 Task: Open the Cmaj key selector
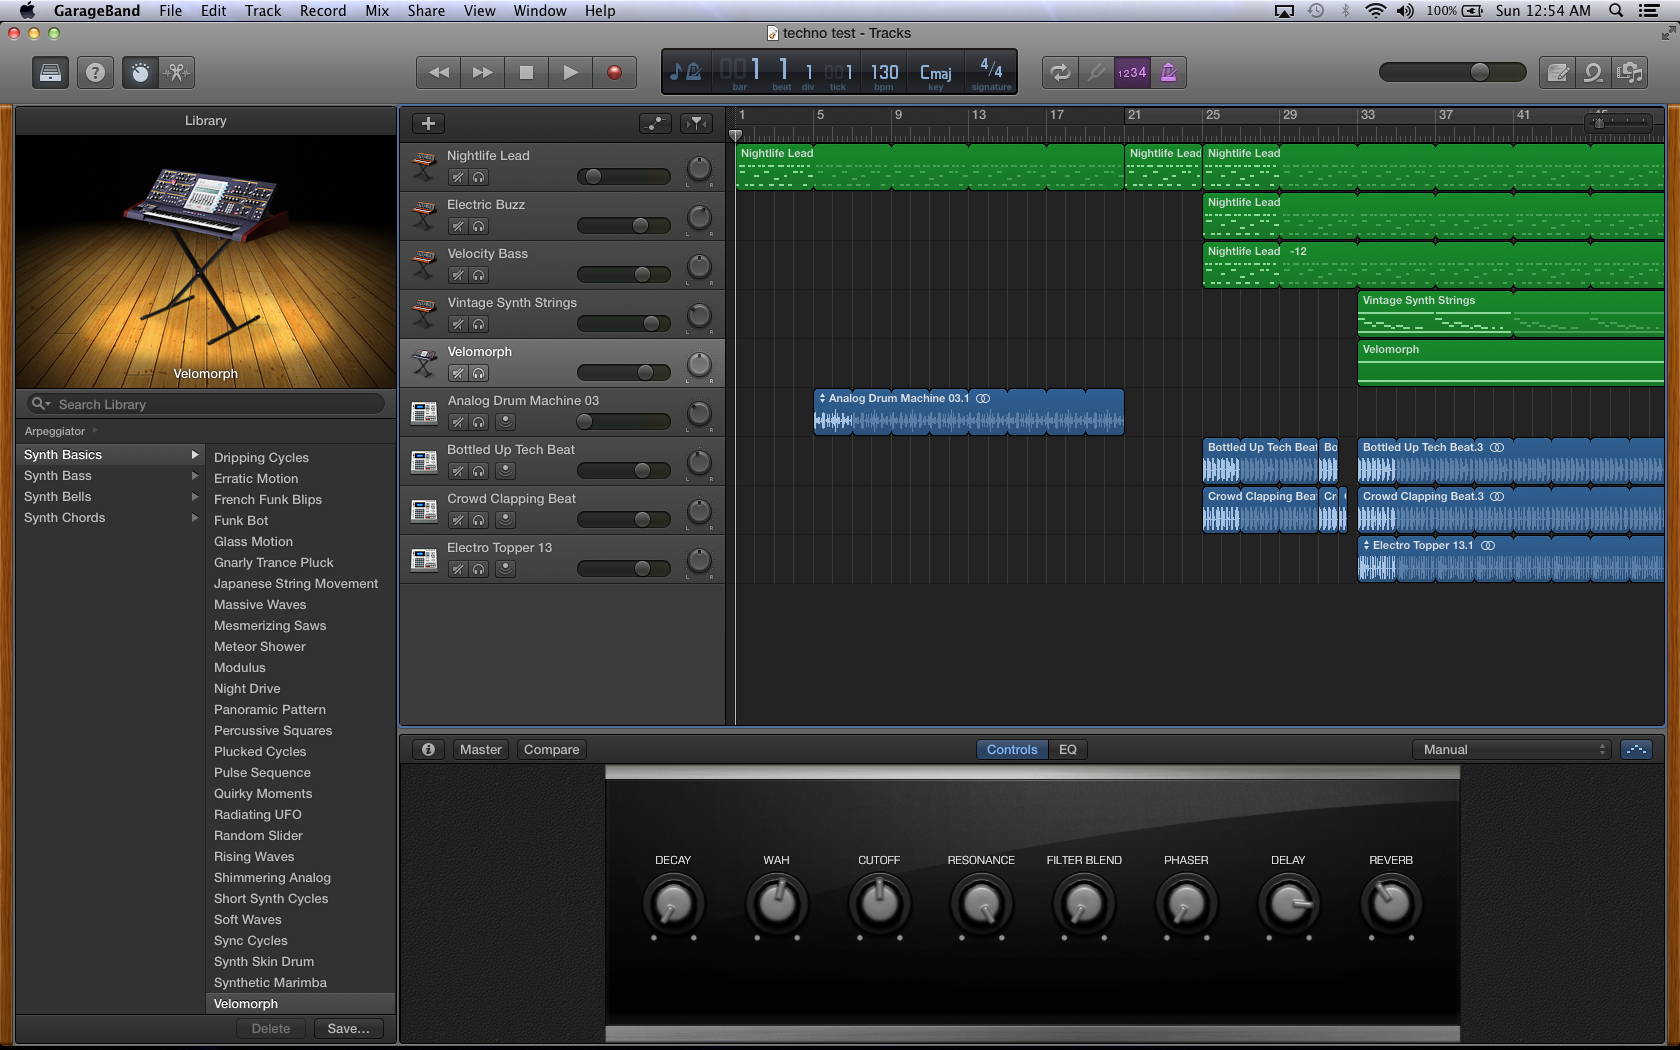[x=936, y=73]
